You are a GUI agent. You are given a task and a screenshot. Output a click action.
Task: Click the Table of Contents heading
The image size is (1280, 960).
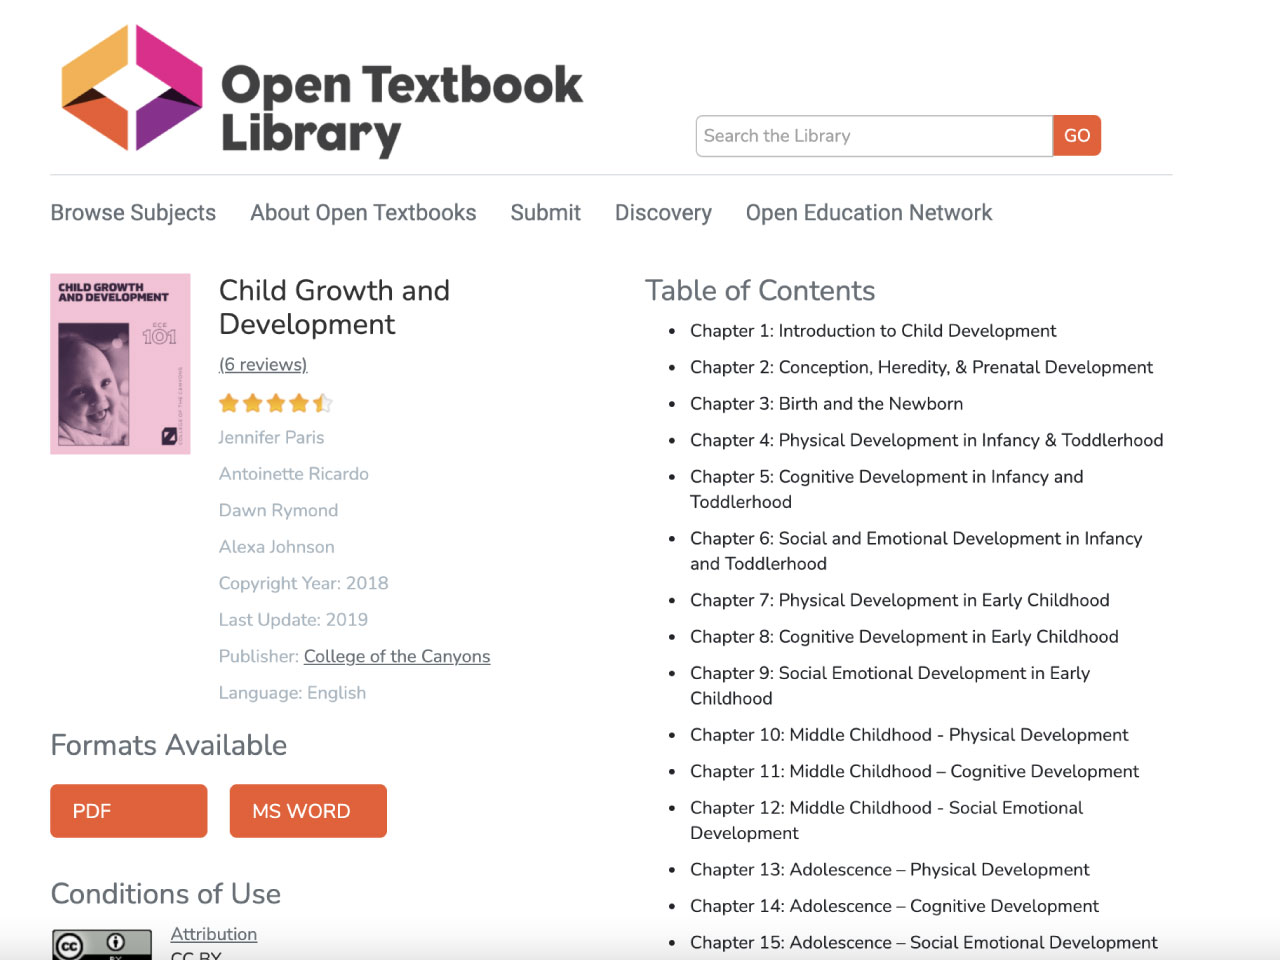pos(760,291)
